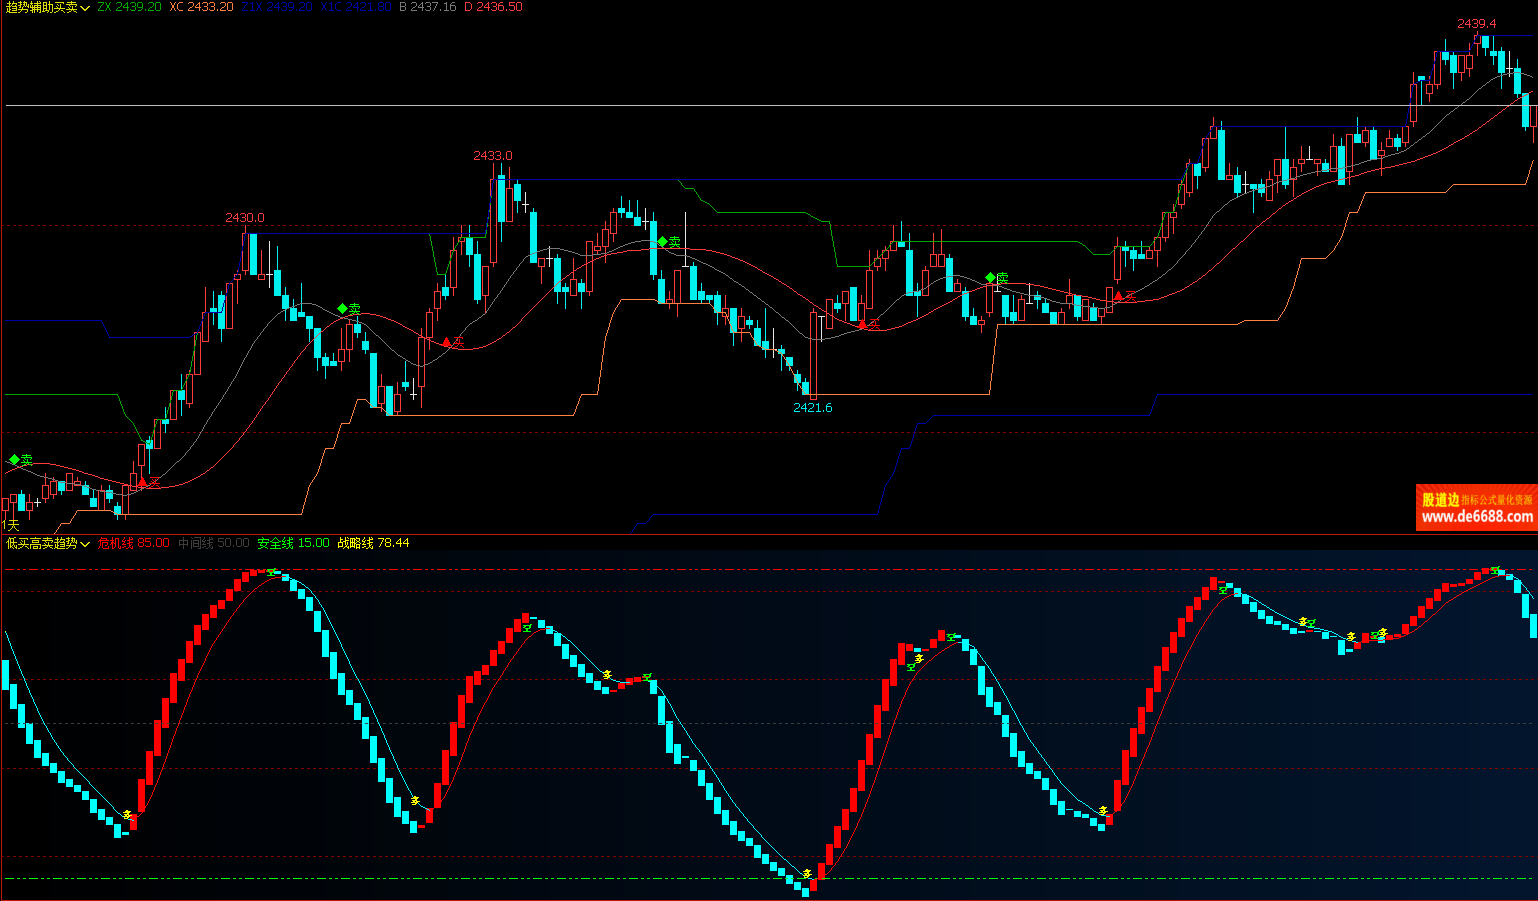Screen dimensions: 1538x901
Task: Click the 安全线 15.00 legend label
Action: 293,543
